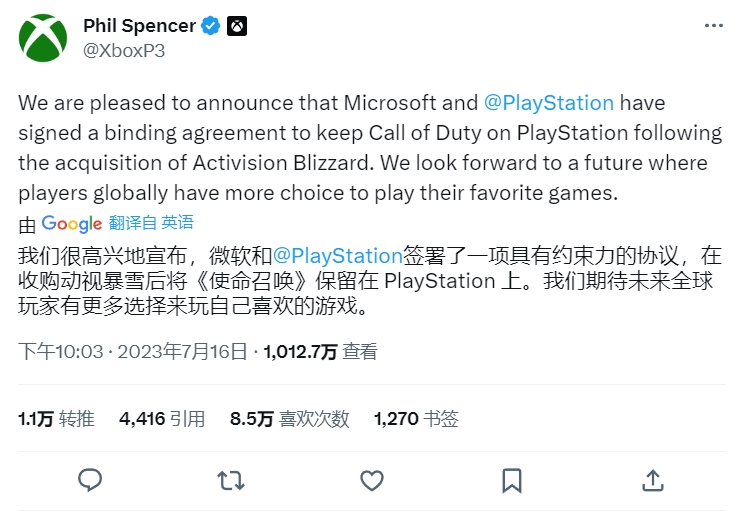Viewport: 745px width, 512px height.
Task: Click the 下午10:03 · 2023年7月16日 timestamp
Action: [133, 351]
